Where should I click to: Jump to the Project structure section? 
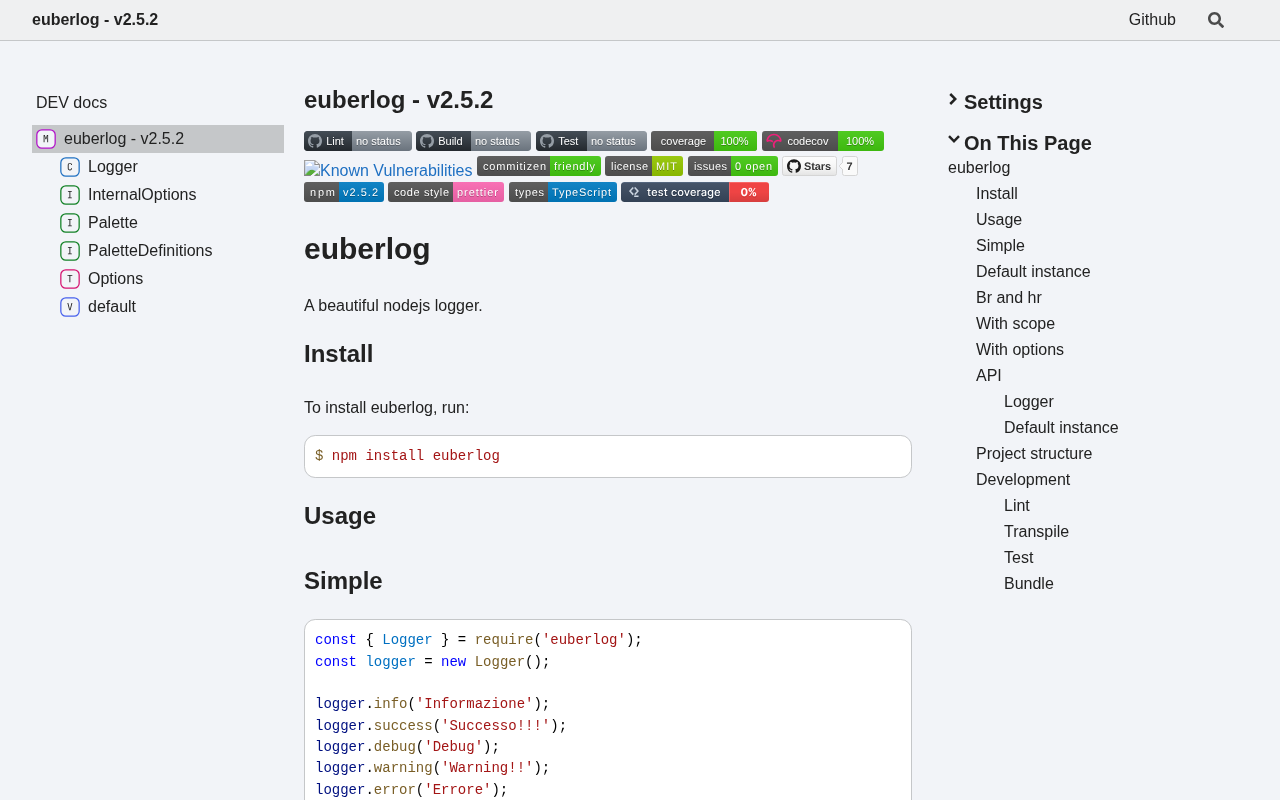(1034, 454)
